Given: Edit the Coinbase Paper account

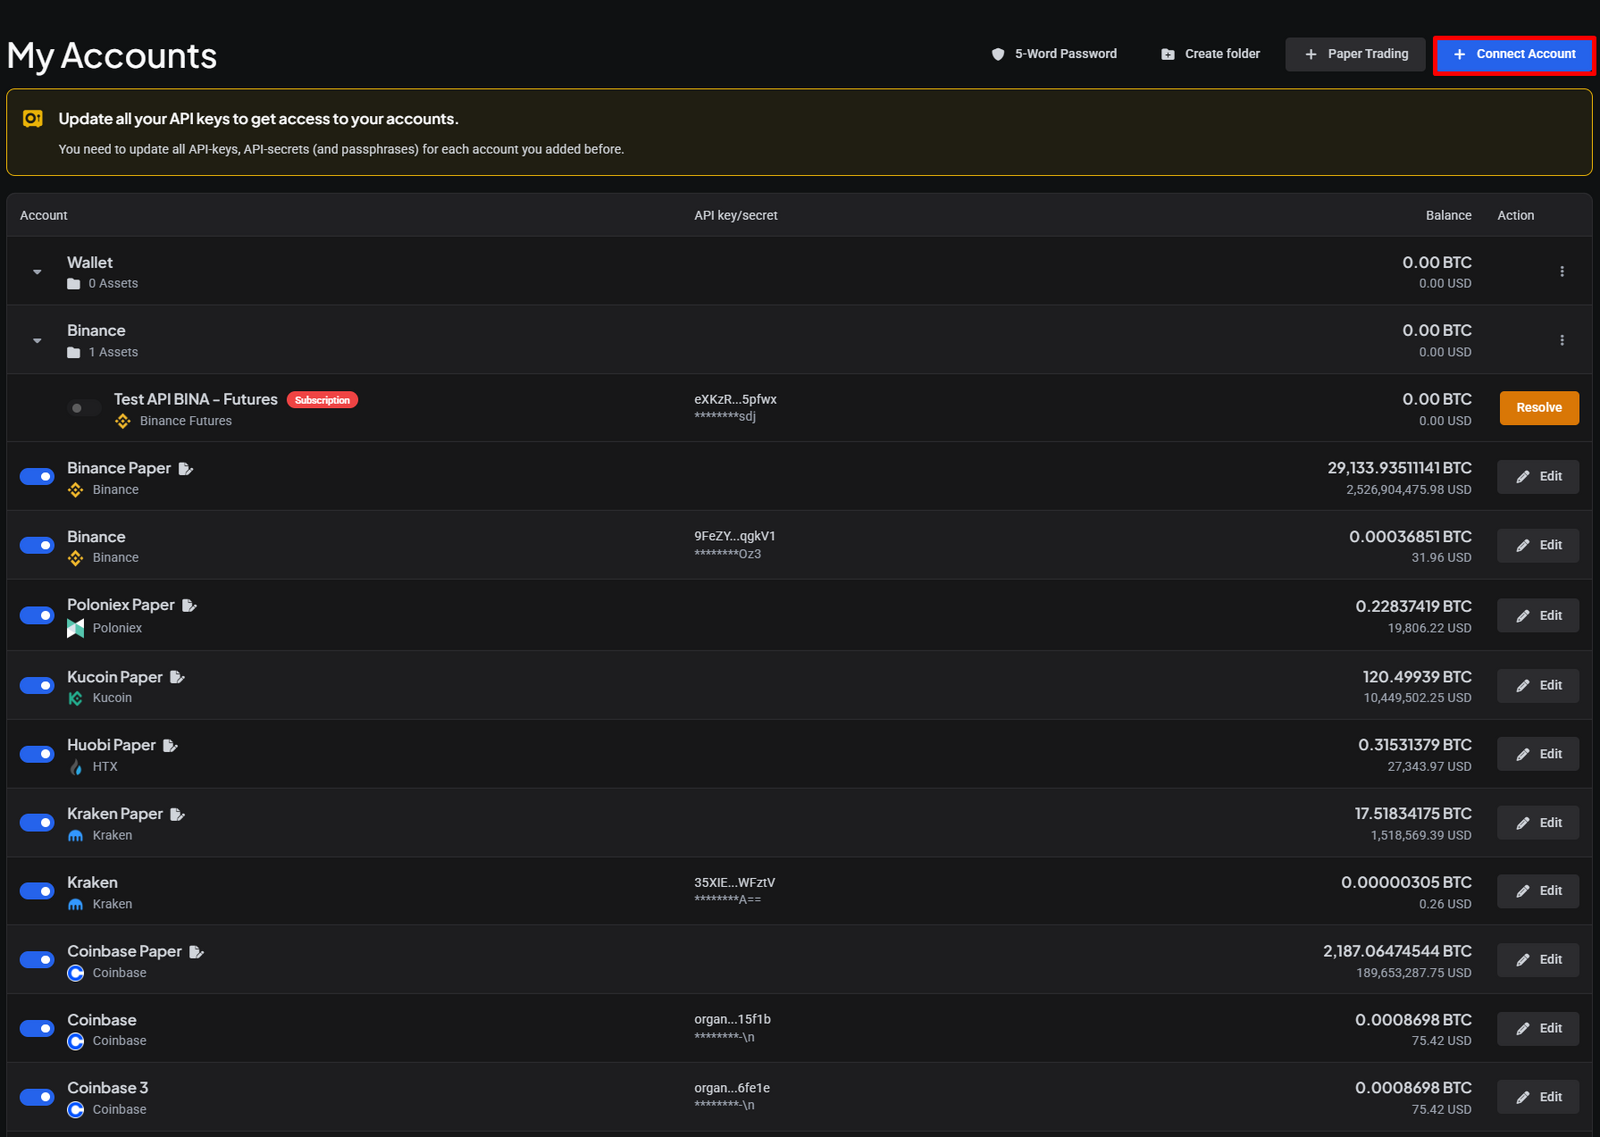Looking at the screenshot, I should (x=1538, y=960).
